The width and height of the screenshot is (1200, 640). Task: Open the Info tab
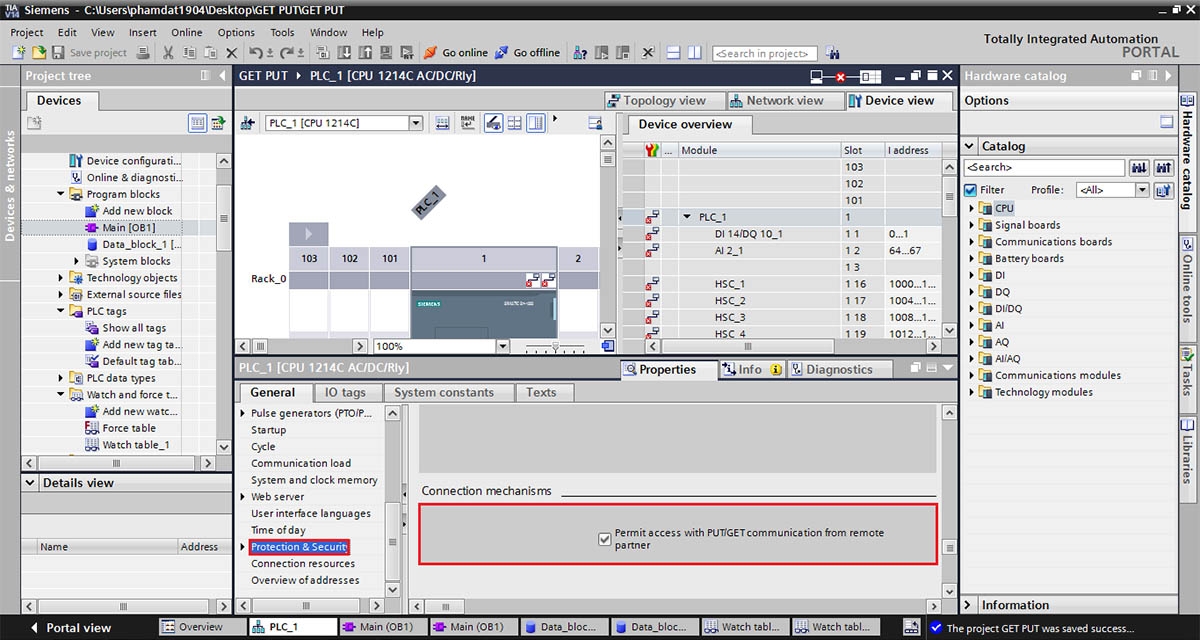click(x=750, y=369)
